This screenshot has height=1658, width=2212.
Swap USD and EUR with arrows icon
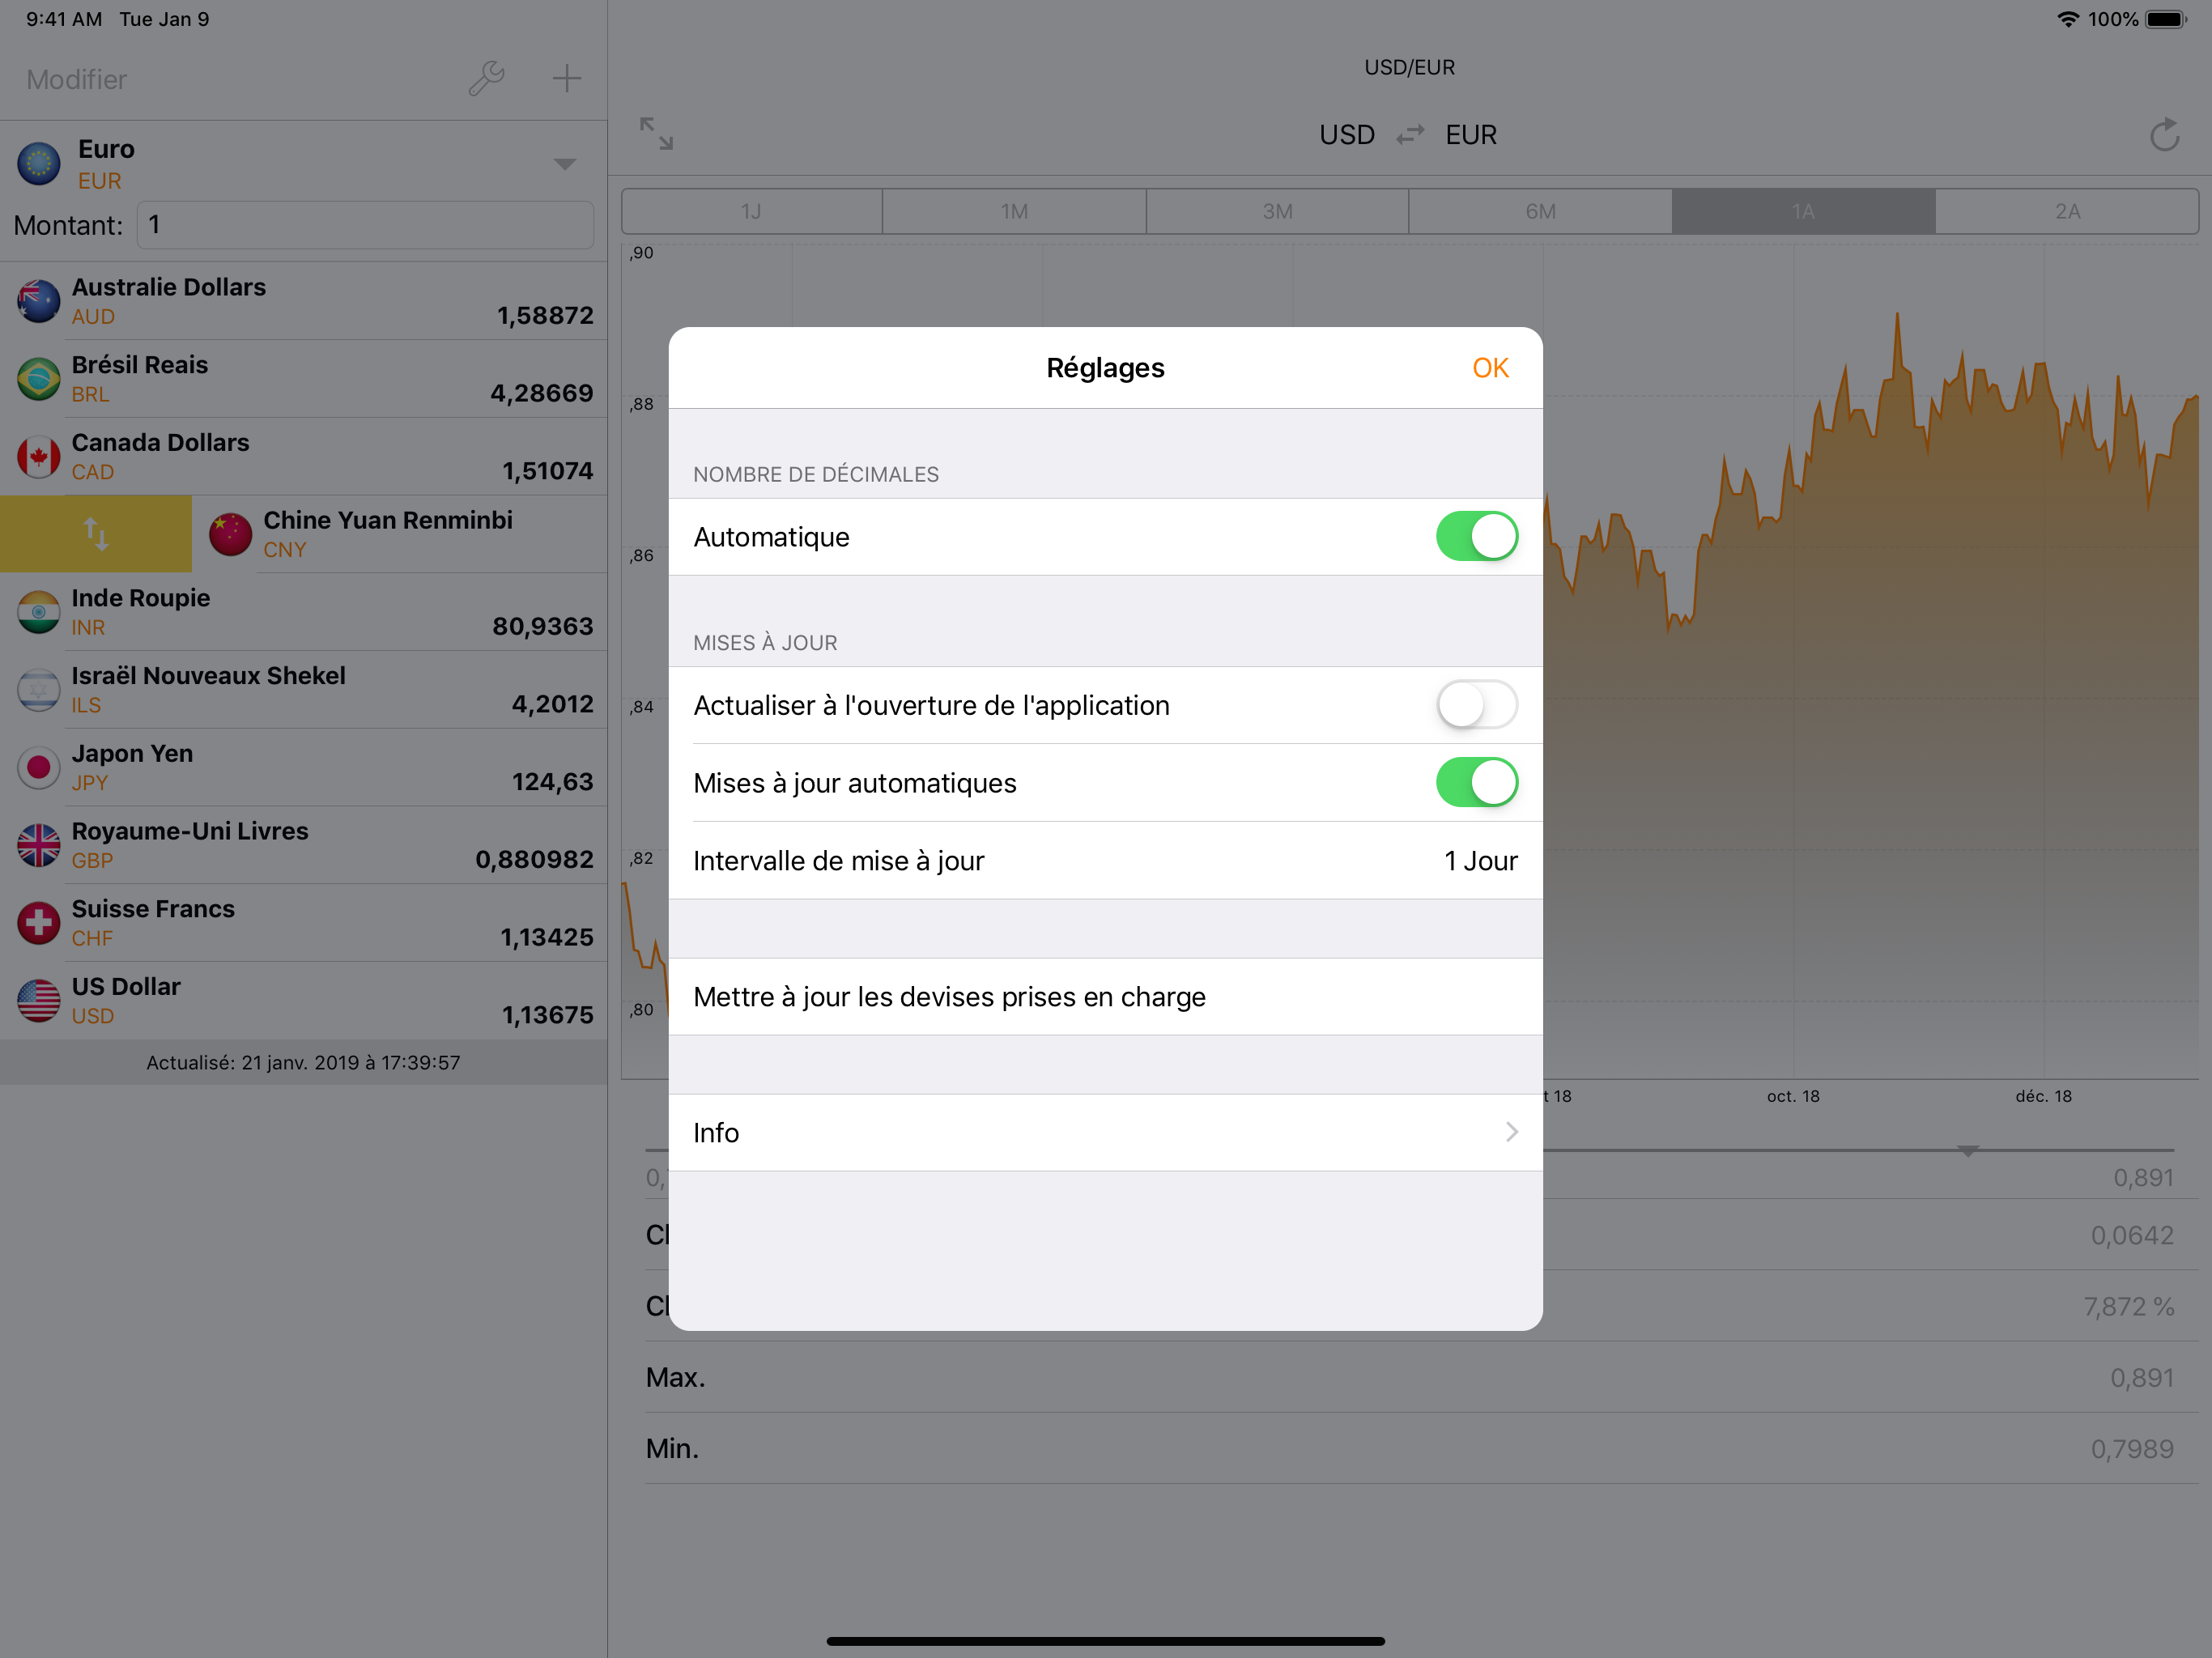pos(1410,134)
